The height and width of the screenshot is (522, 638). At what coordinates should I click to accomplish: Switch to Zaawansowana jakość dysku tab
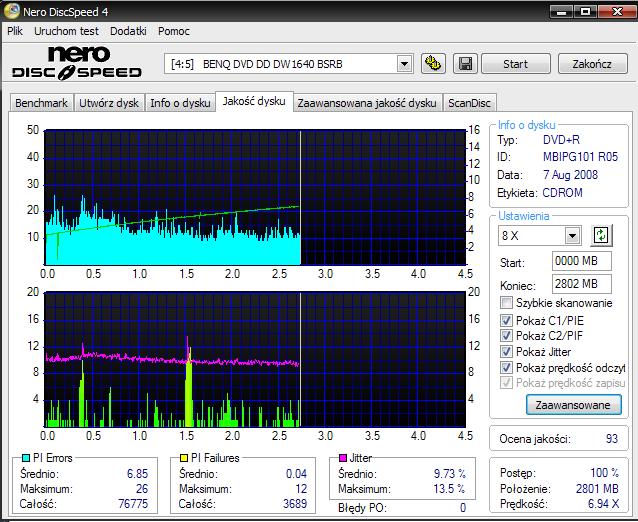click(367, 103)
